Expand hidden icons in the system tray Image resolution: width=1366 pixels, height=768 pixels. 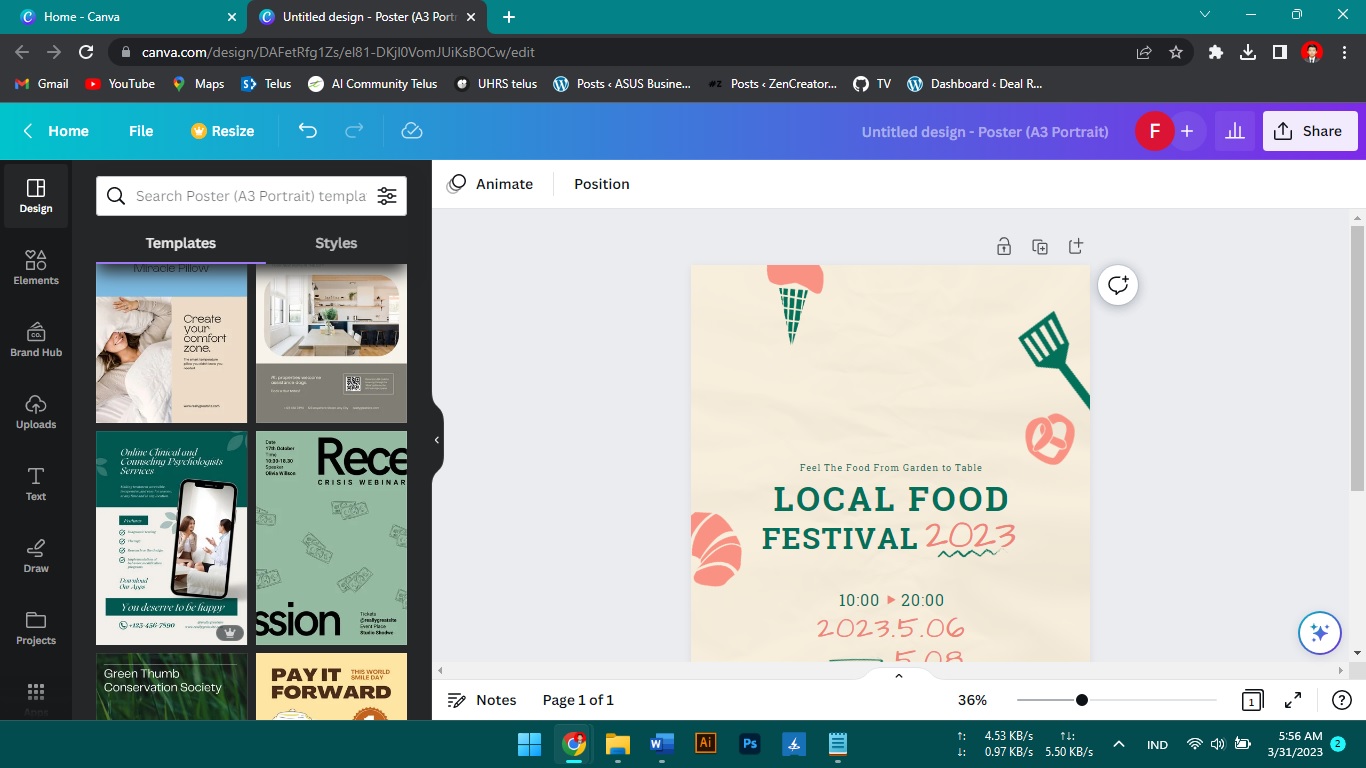1118,744
